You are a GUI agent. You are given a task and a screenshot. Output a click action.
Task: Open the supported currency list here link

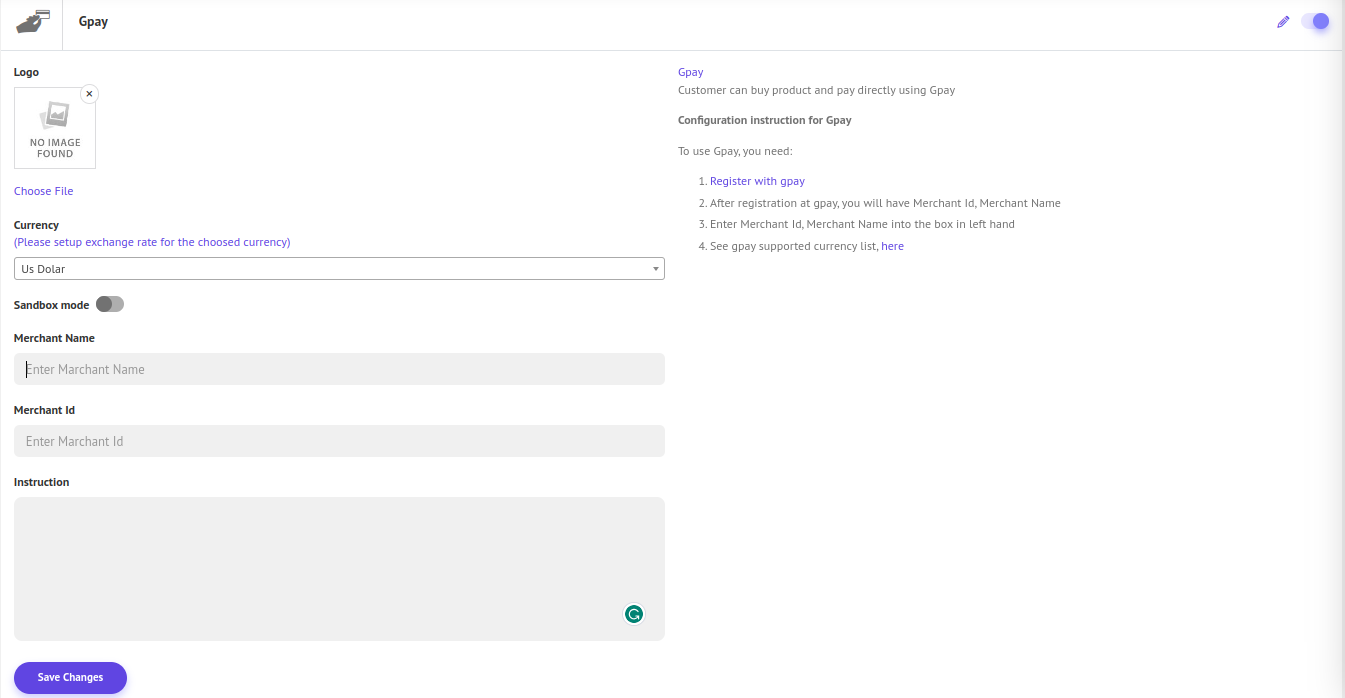(x=892, y=246)
